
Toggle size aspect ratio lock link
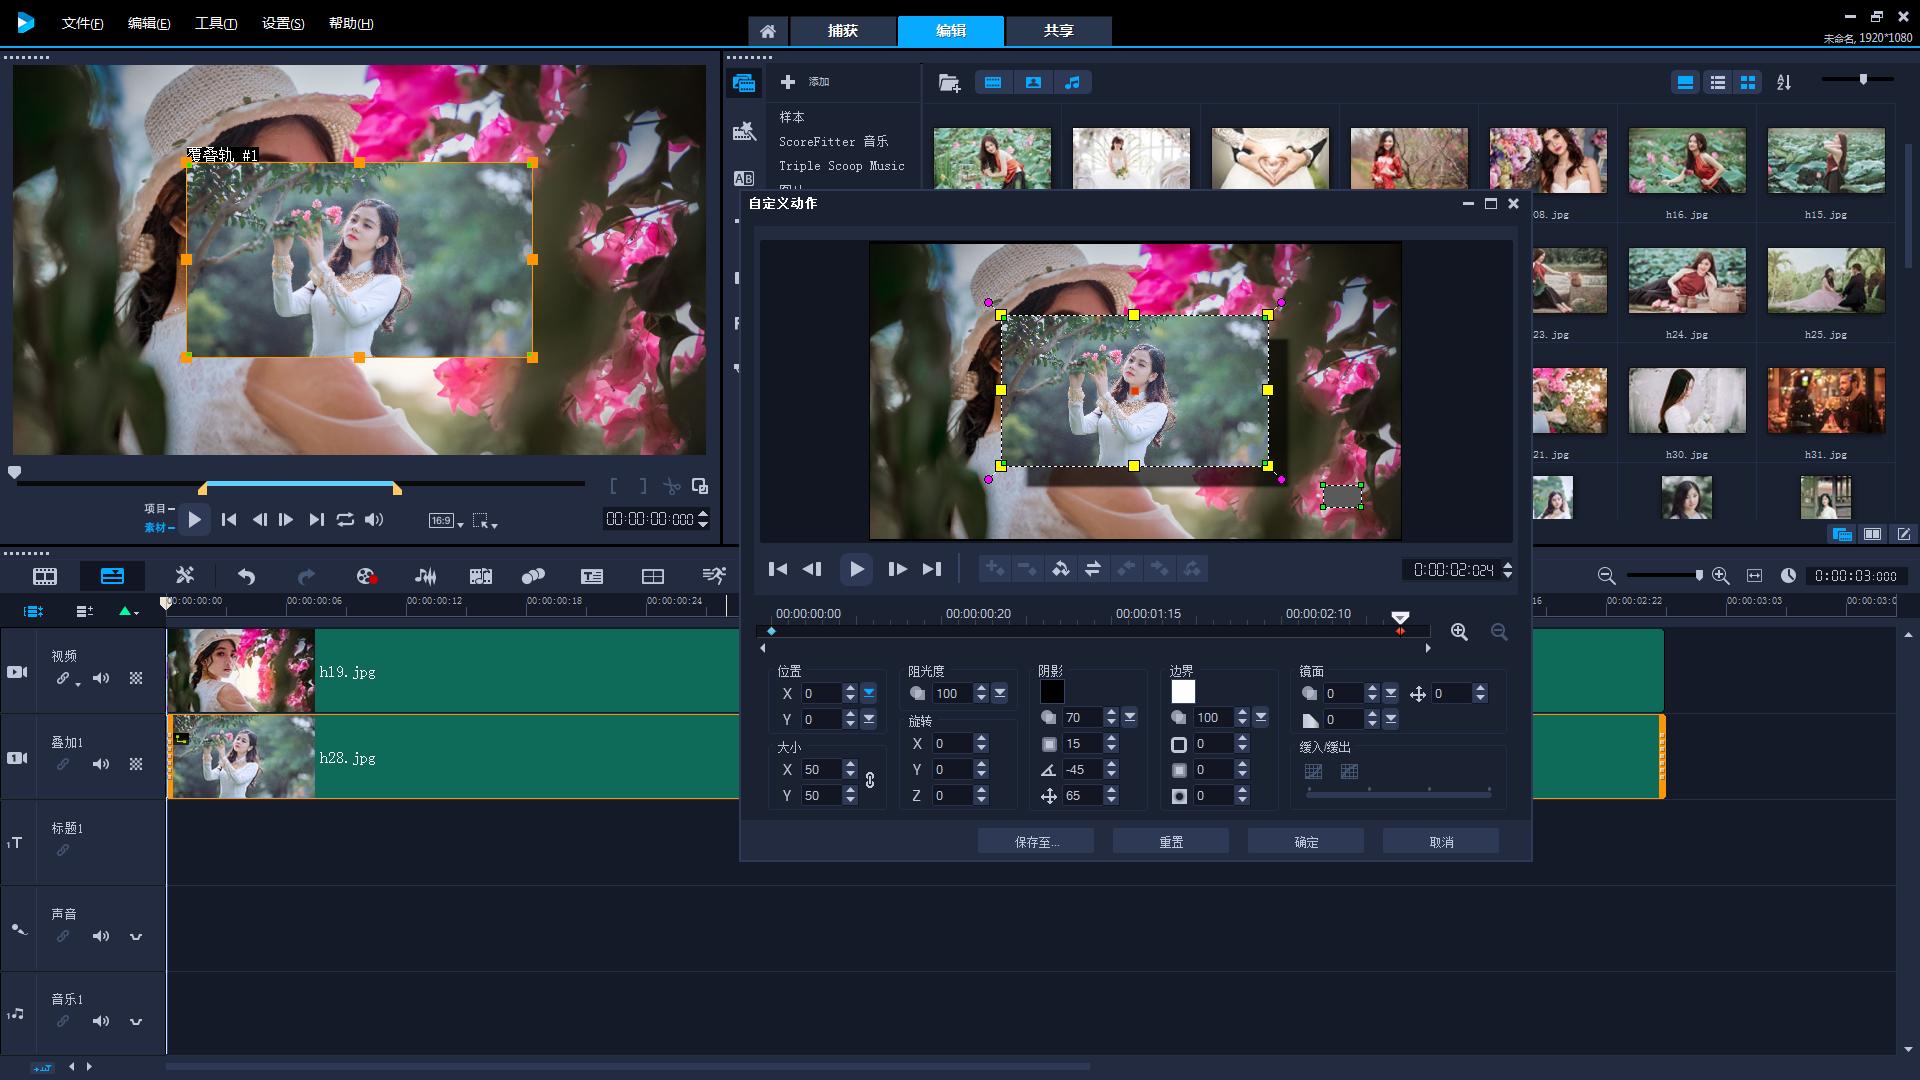[x=870, y=781]
